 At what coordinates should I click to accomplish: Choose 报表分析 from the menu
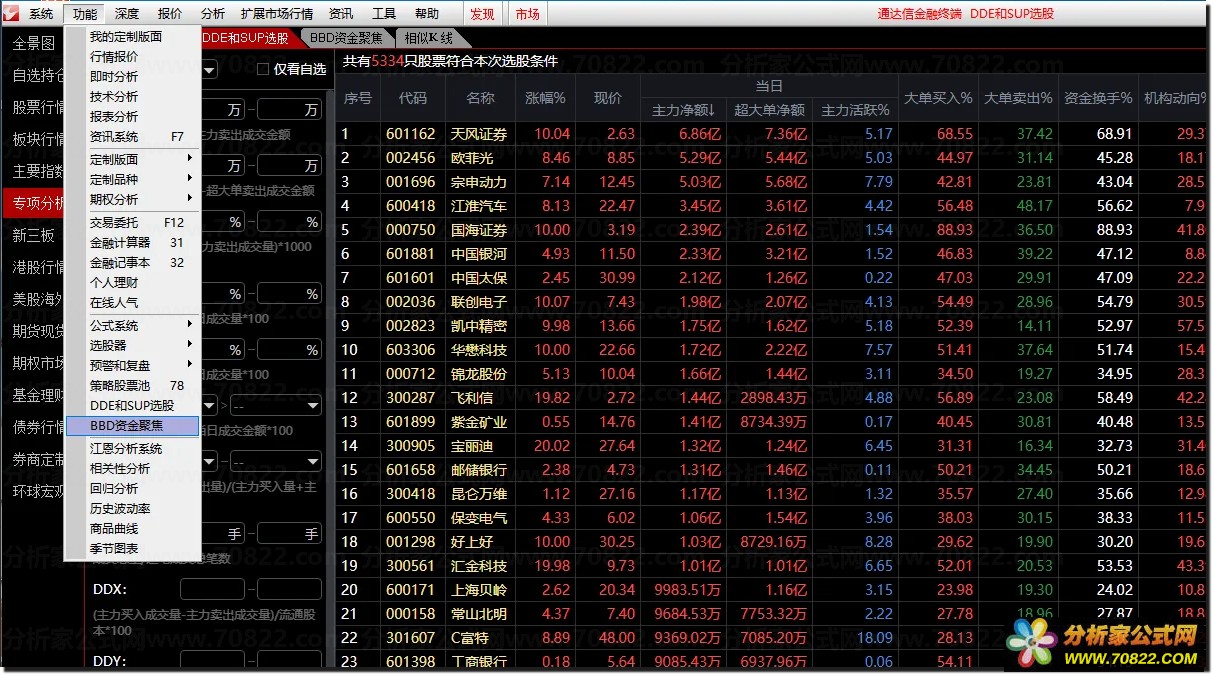(132, 117)
